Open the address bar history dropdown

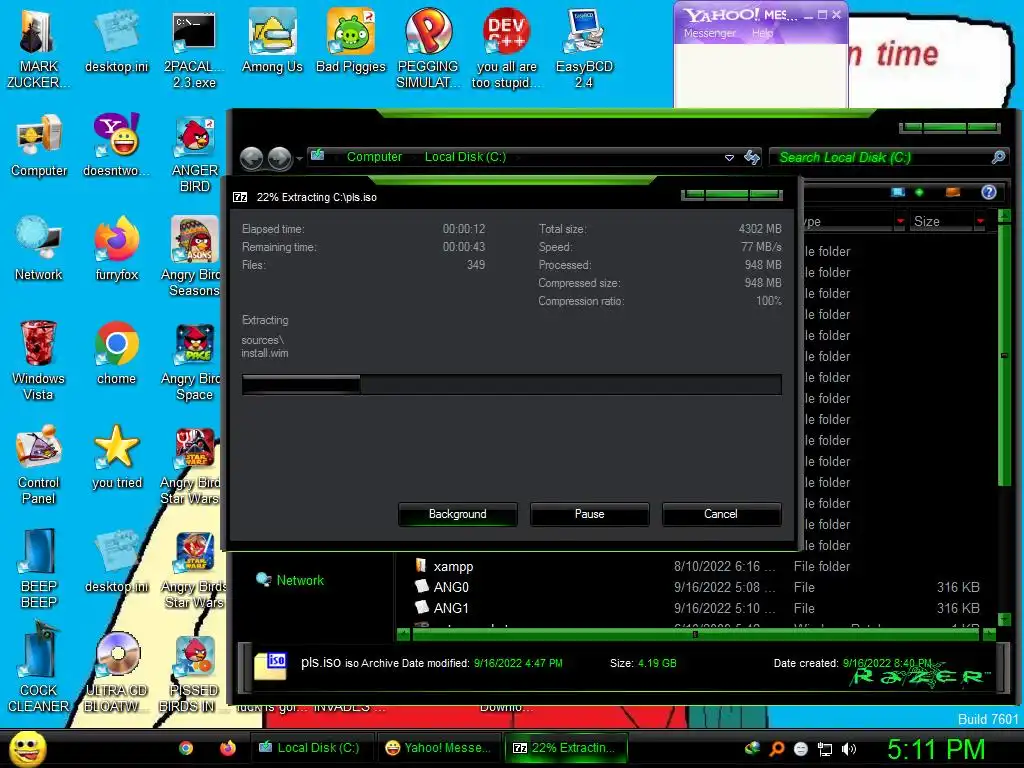click(729, 157)
